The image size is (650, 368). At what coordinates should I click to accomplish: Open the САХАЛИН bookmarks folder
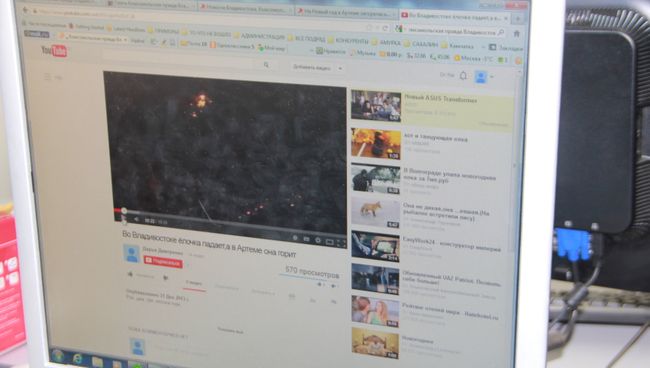[x=422, y=44]
